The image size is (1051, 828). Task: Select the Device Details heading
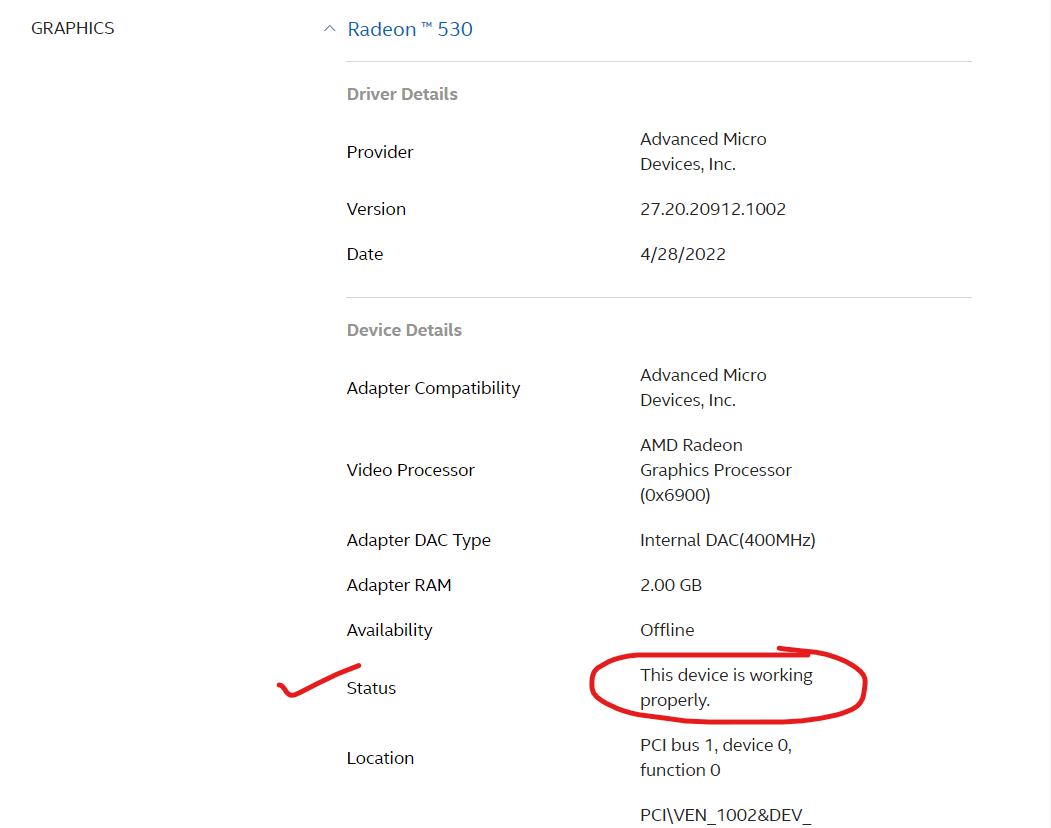click(404, 330)
